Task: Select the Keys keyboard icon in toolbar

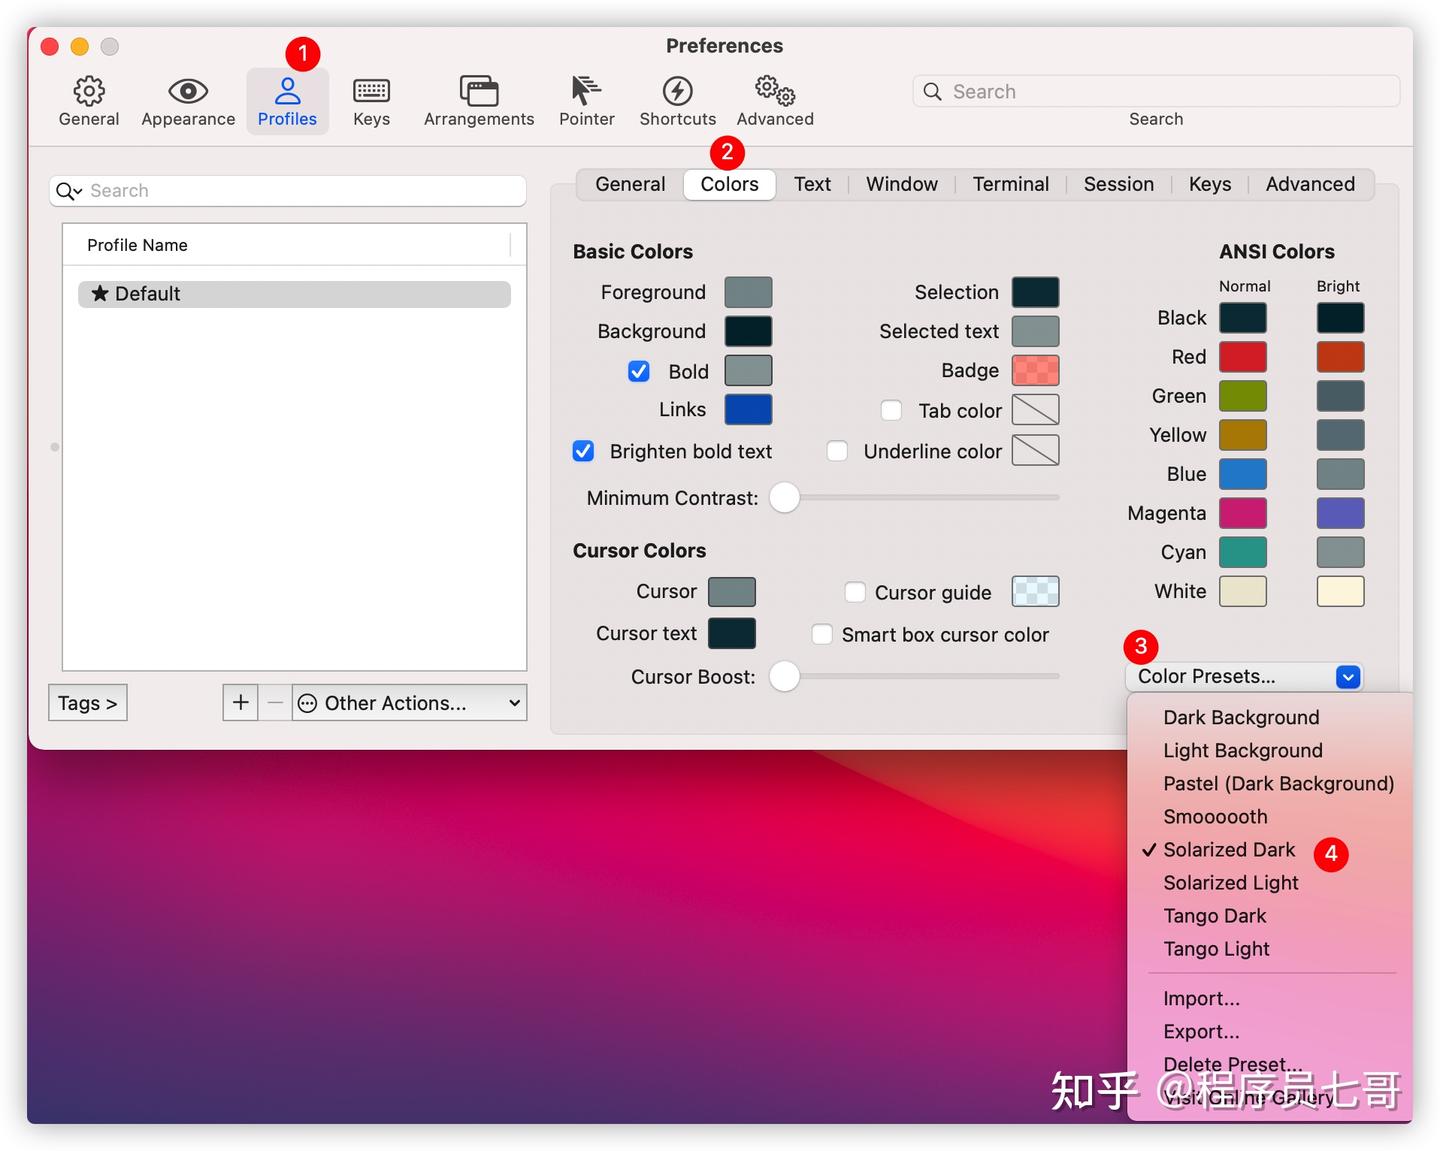Action: point(371,91)
